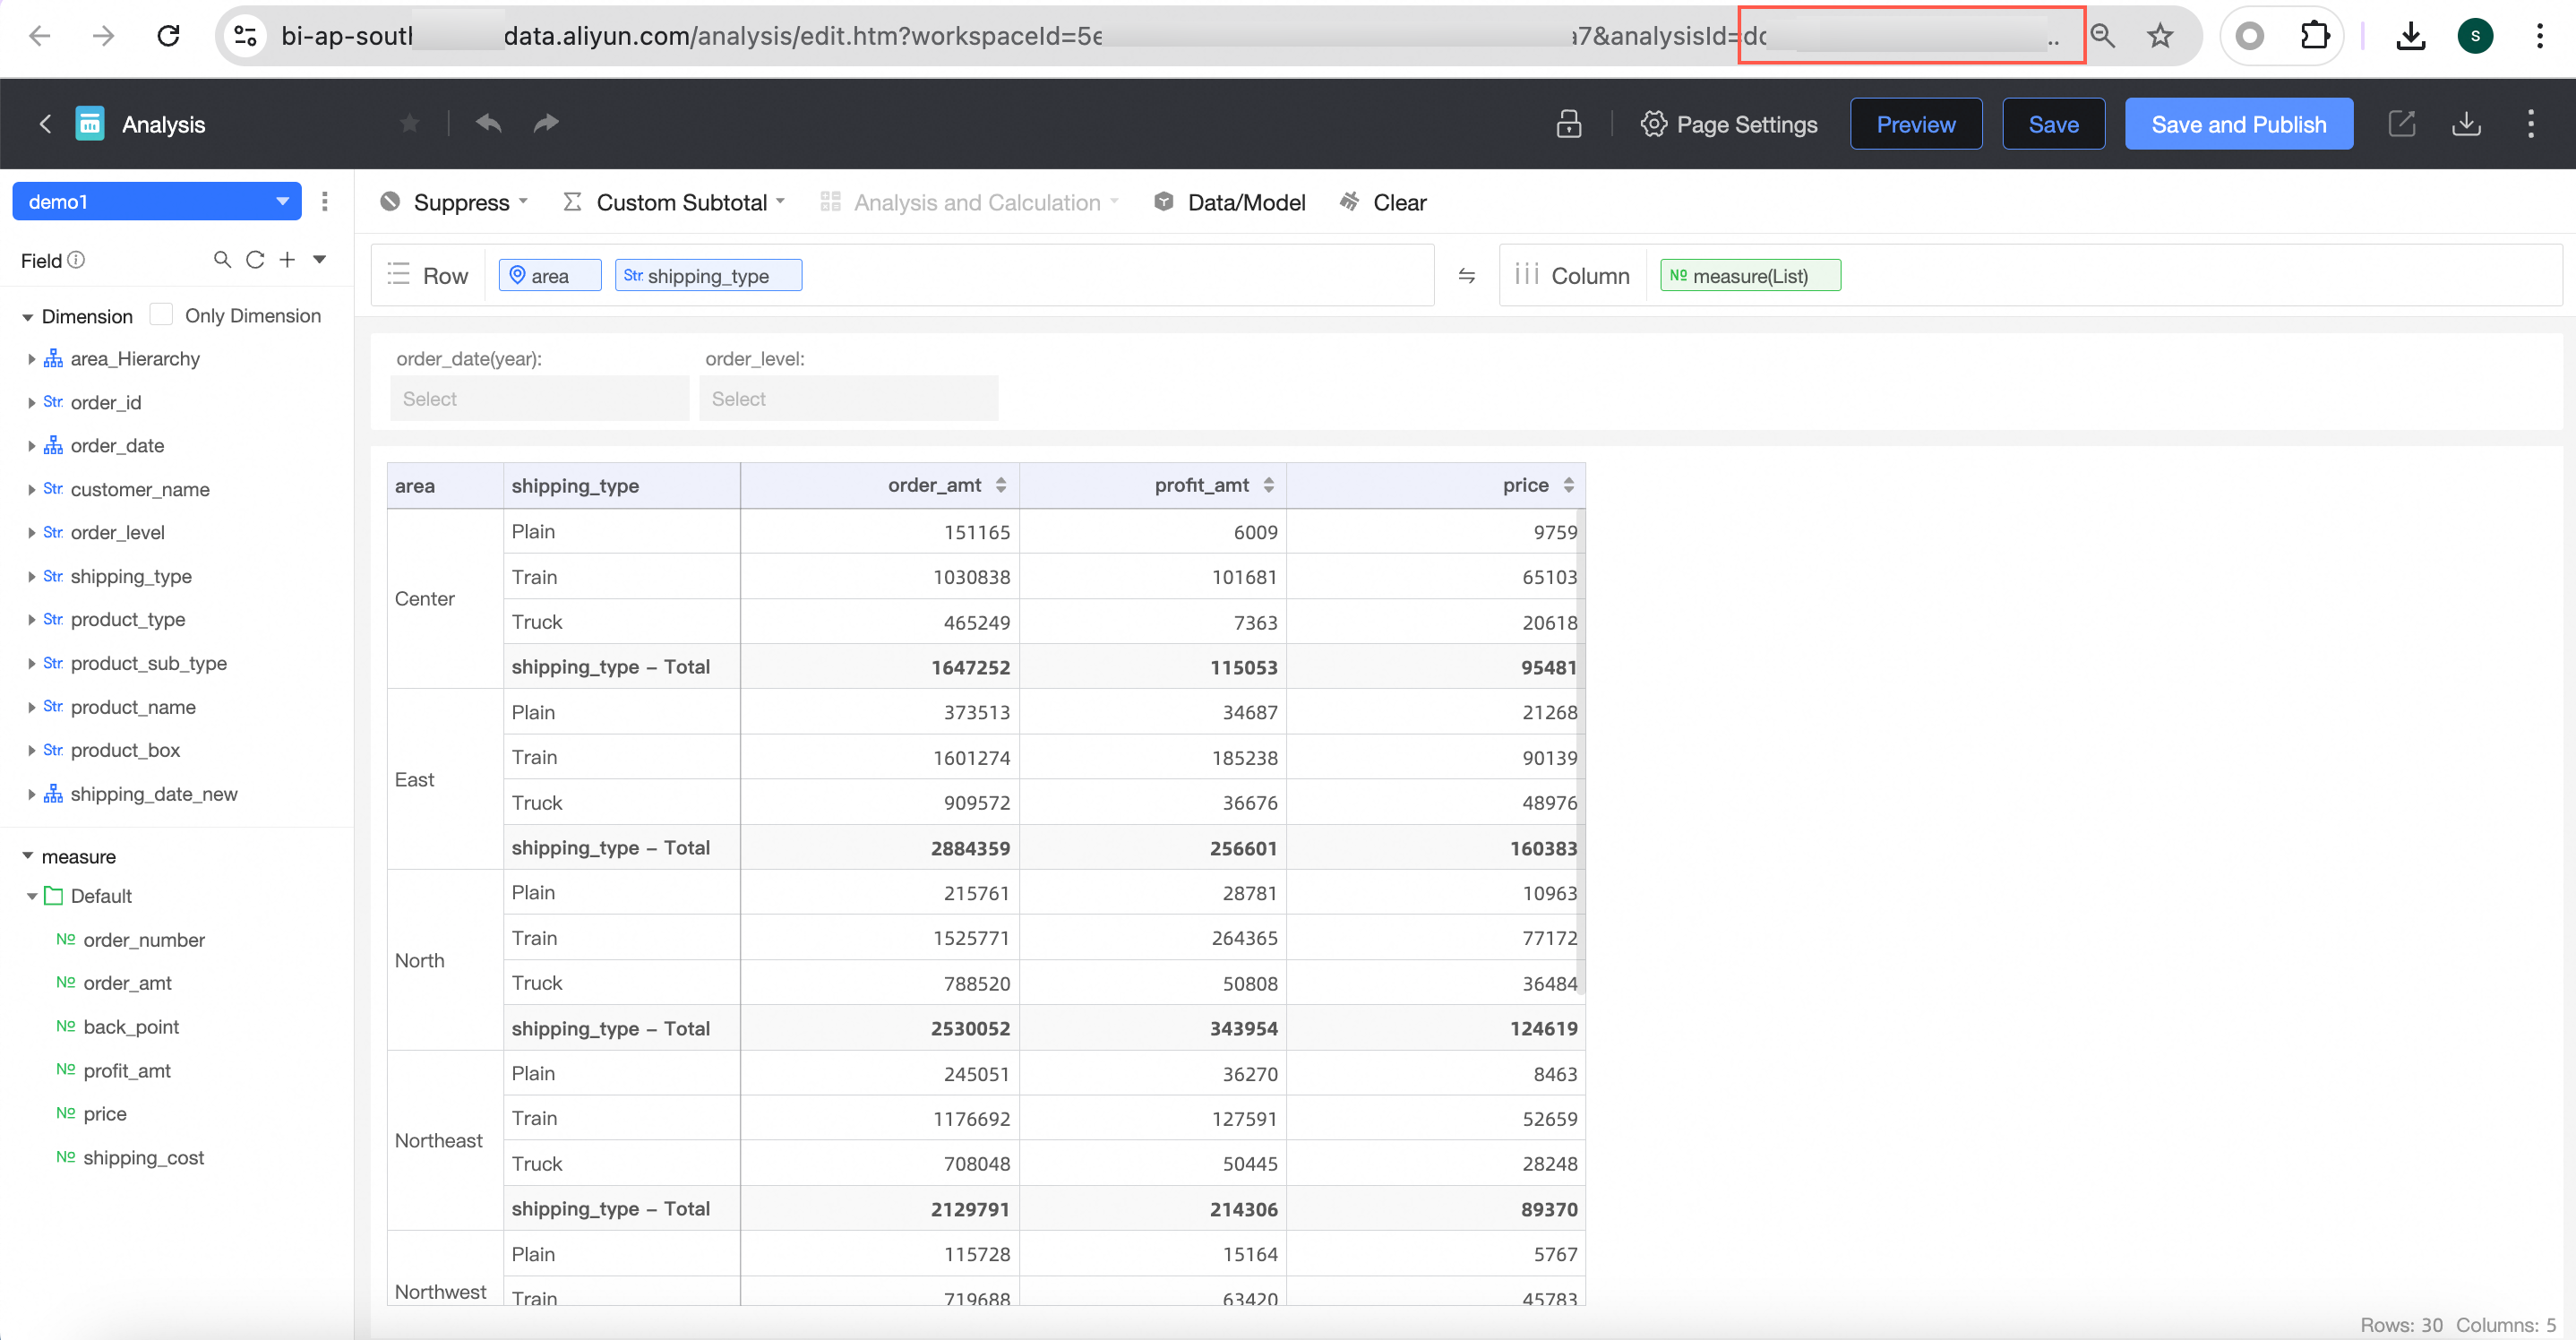Screen dimensions: 2576x1340
Task: Open the Custom Subtotal menu
Action: click(x=680, y=203)
